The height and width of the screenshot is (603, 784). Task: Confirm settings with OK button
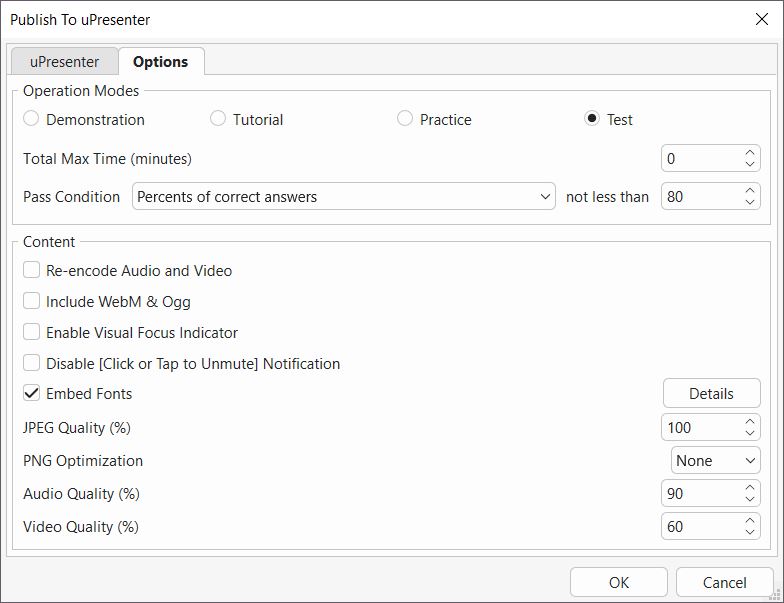(618, 583)
